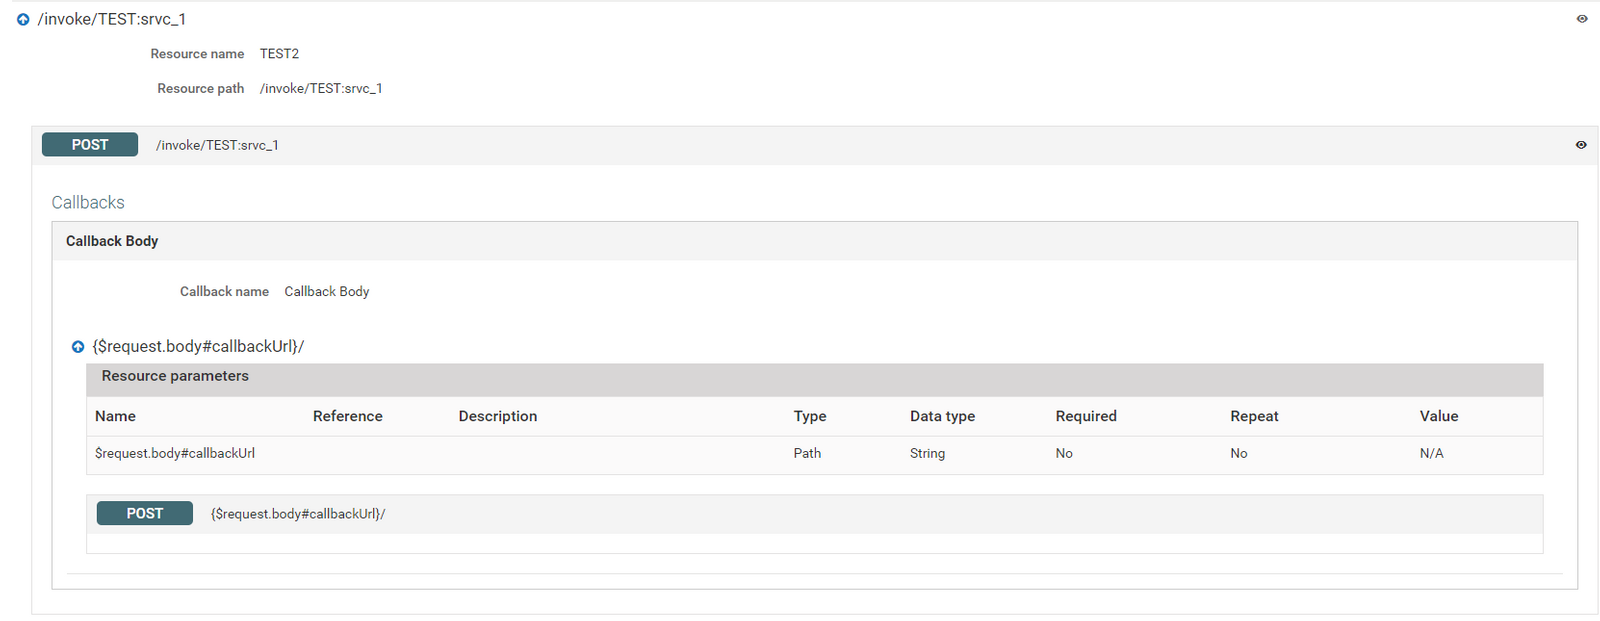Click the Reference column header
This screenshot has height=621, width=1600.
click(x=347, y=416)
